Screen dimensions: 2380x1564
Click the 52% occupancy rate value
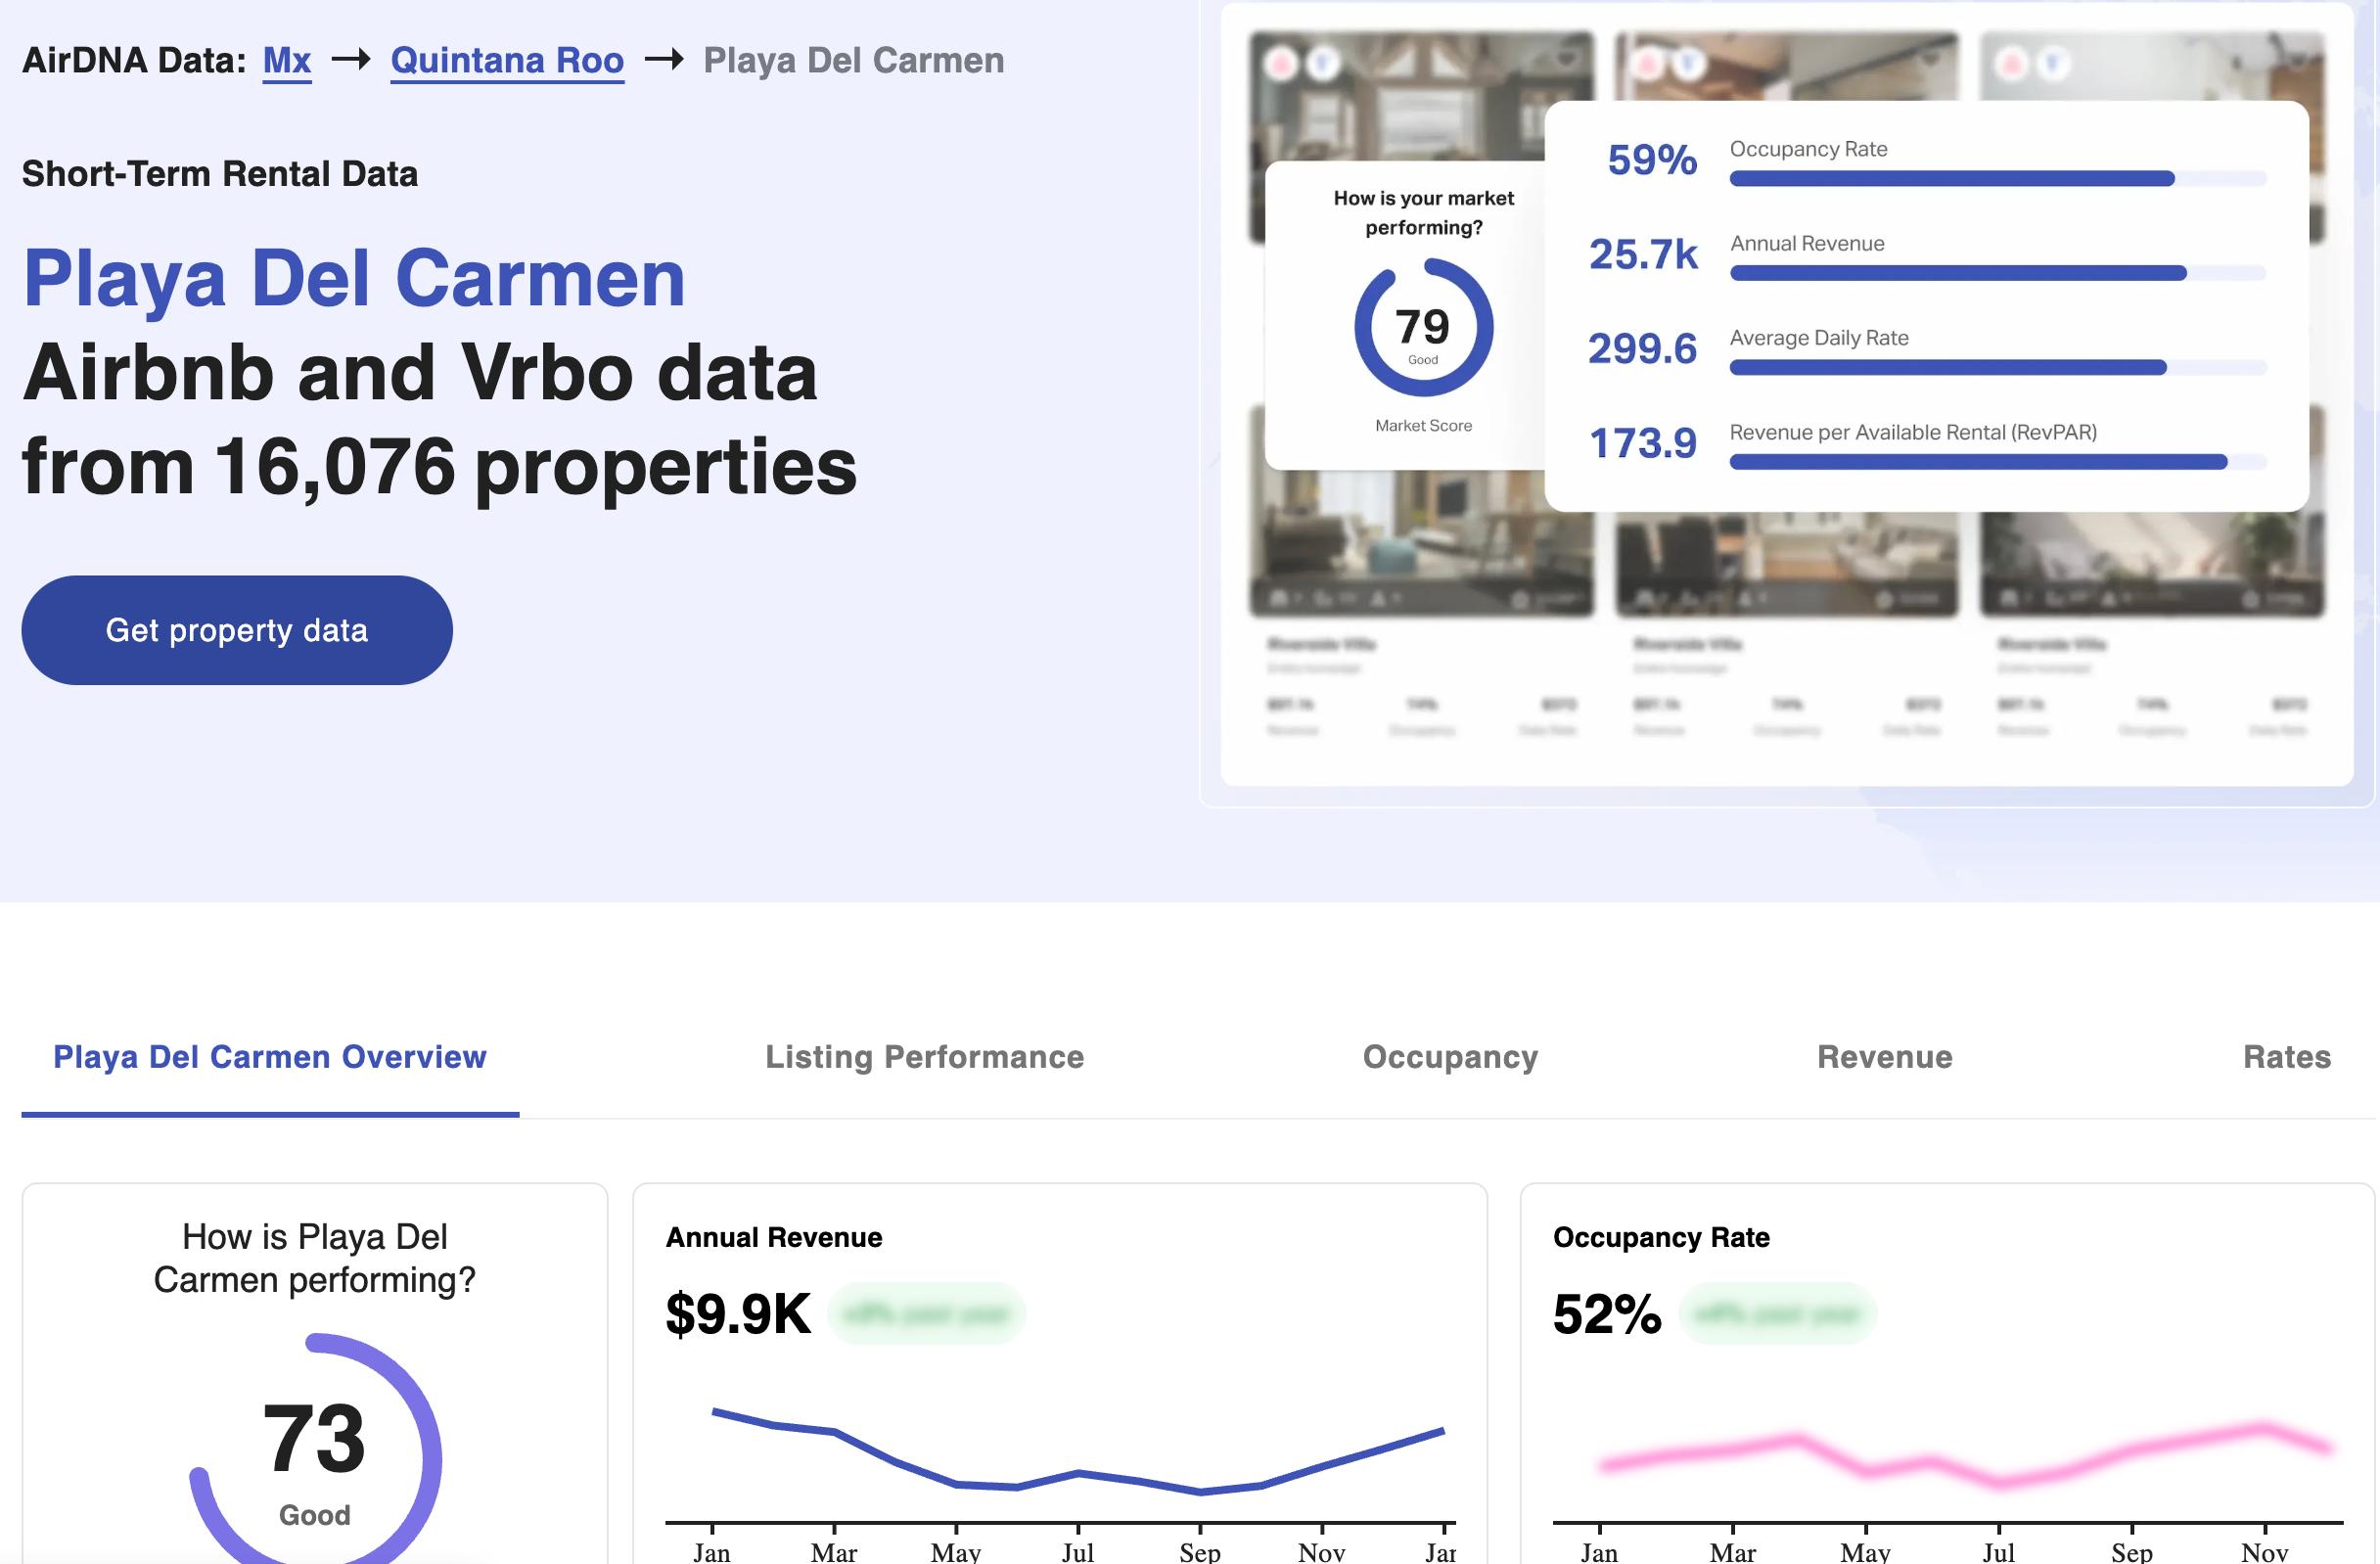[1607, 1314]
